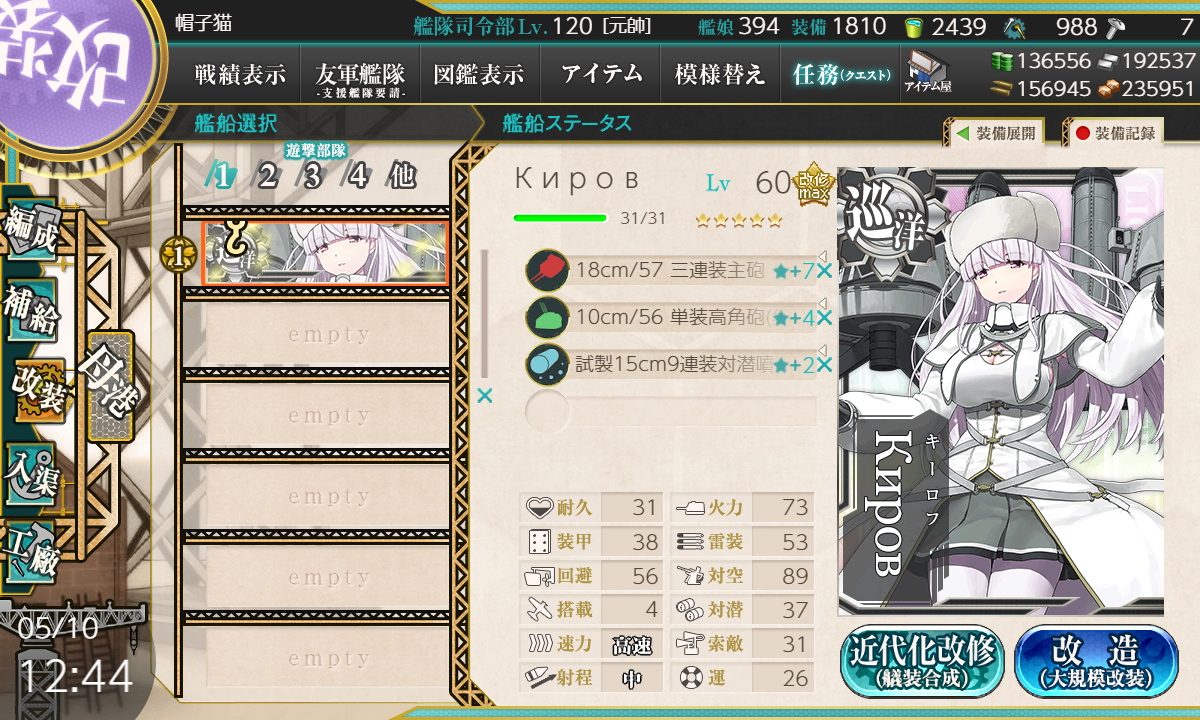The image size is (1200, 720).
Task: Open the アイテム屋 item shop icon
Action: coord(927,71)
